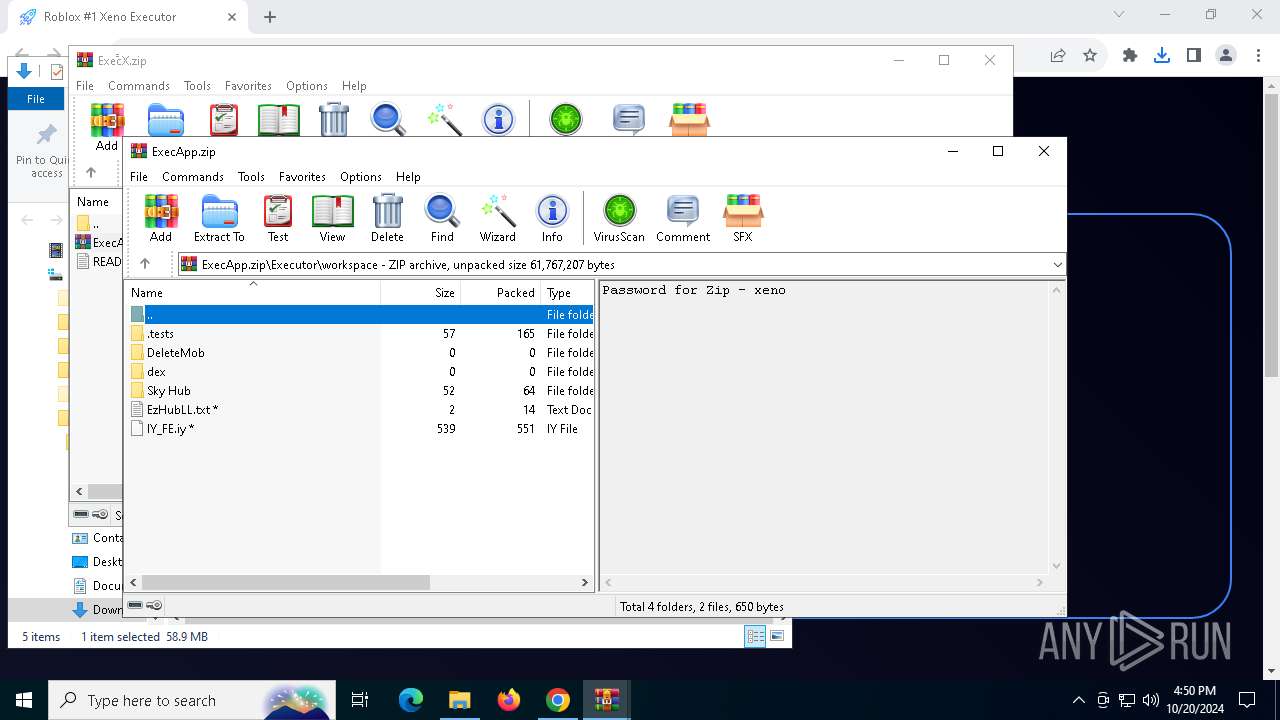Click VirusScan bug icon in ExecX.zip window

[566, 120]
